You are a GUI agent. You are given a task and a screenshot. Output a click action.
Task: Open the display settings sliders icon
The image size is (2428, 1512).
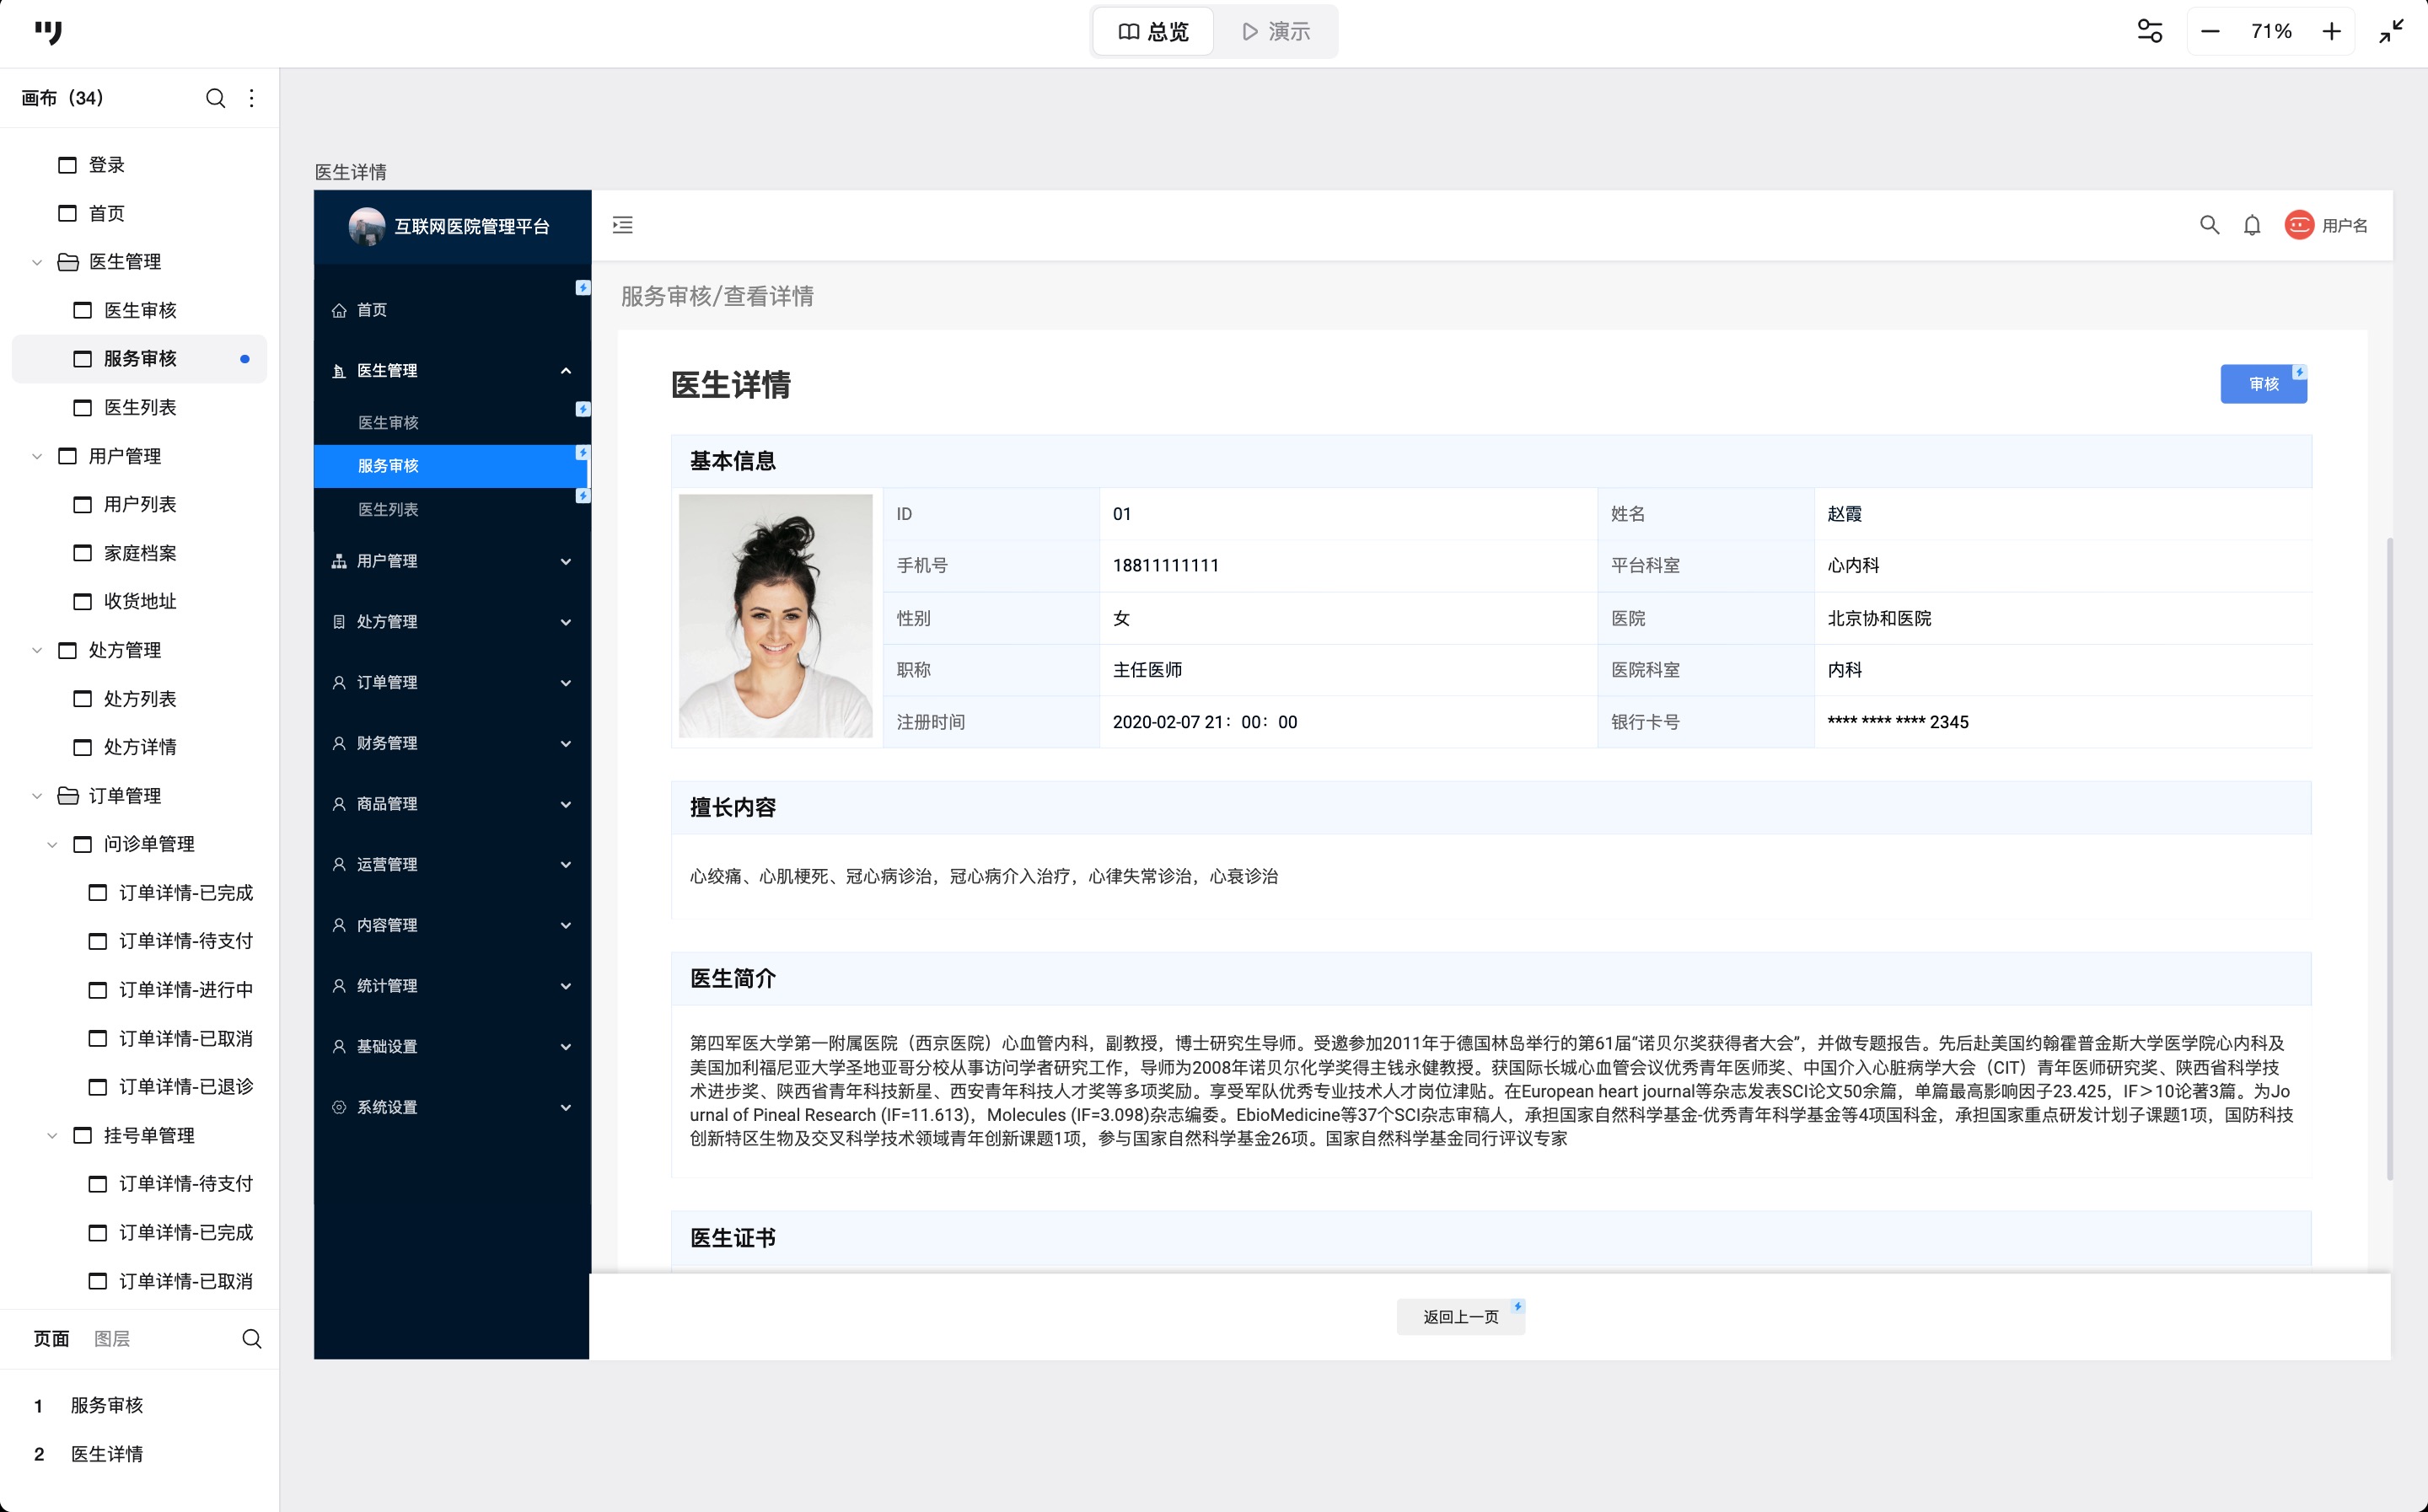pyautogui.click(x=2149, y=32)
